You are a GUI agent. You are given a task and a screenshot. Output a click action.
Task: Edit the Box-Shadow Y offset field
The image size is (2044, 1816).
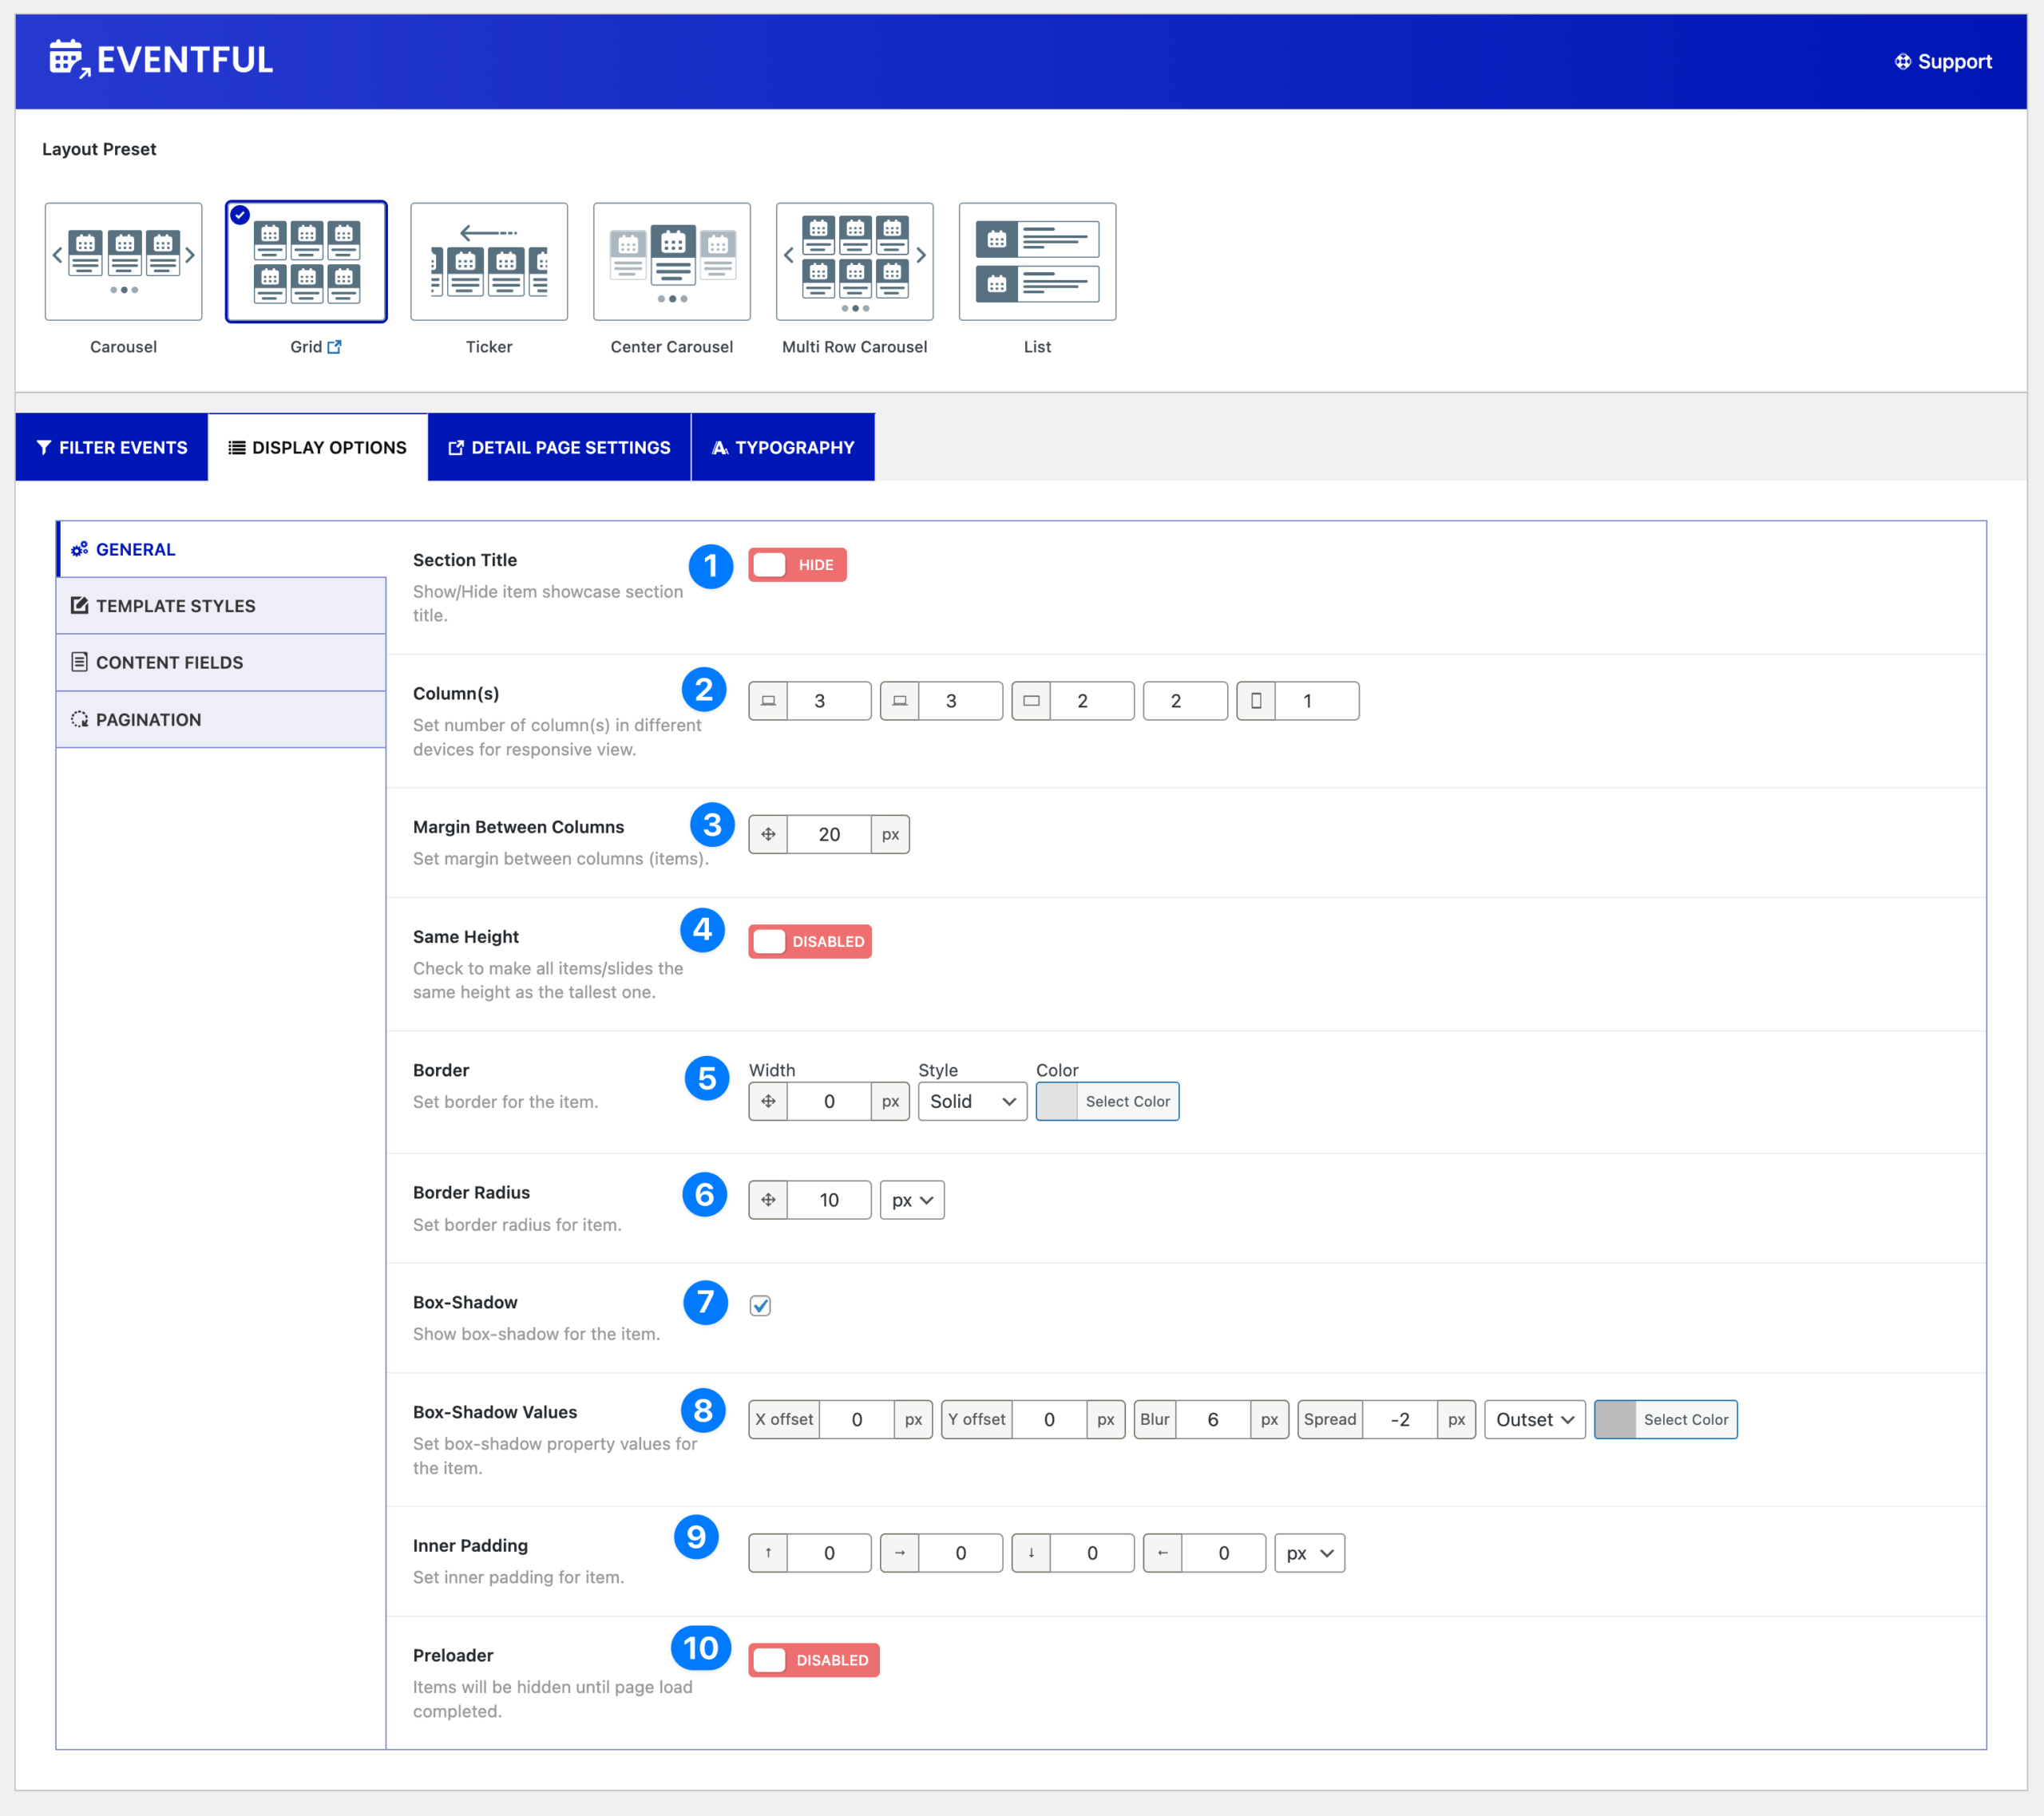(1049, 1419)
